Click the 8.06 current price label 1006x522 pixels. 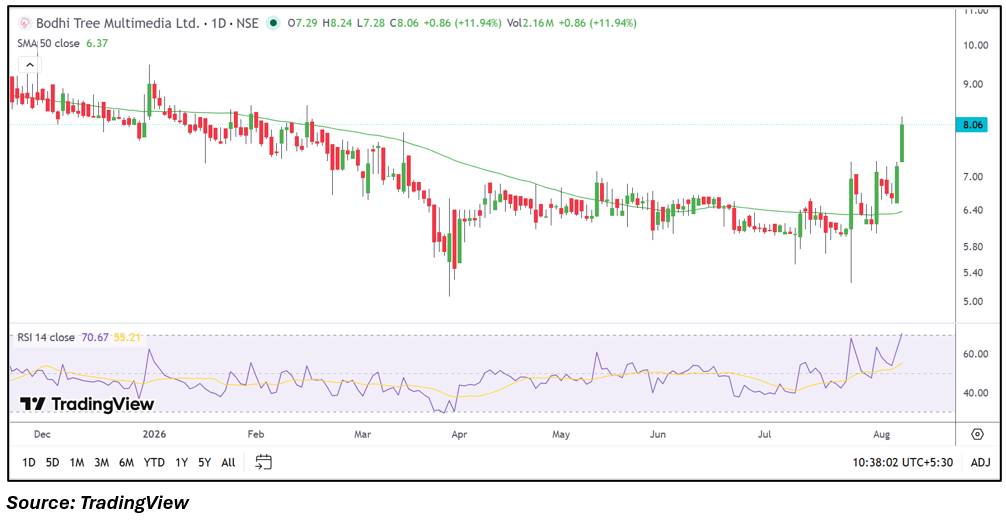(x=973, y=124)
